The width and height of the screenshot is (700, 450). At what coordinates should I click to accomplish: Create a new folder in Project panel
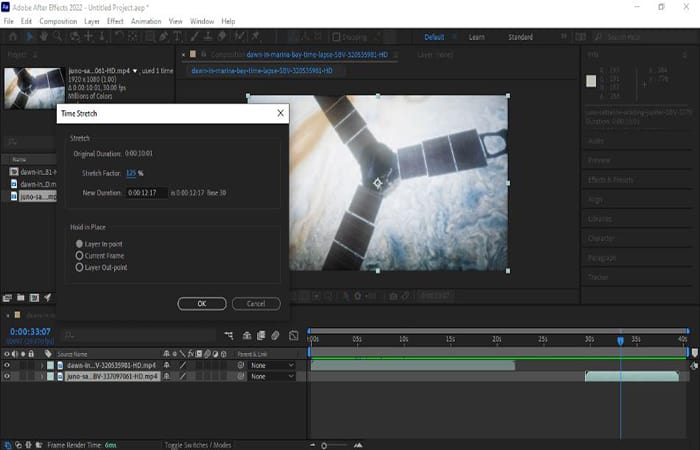point(21,298)
